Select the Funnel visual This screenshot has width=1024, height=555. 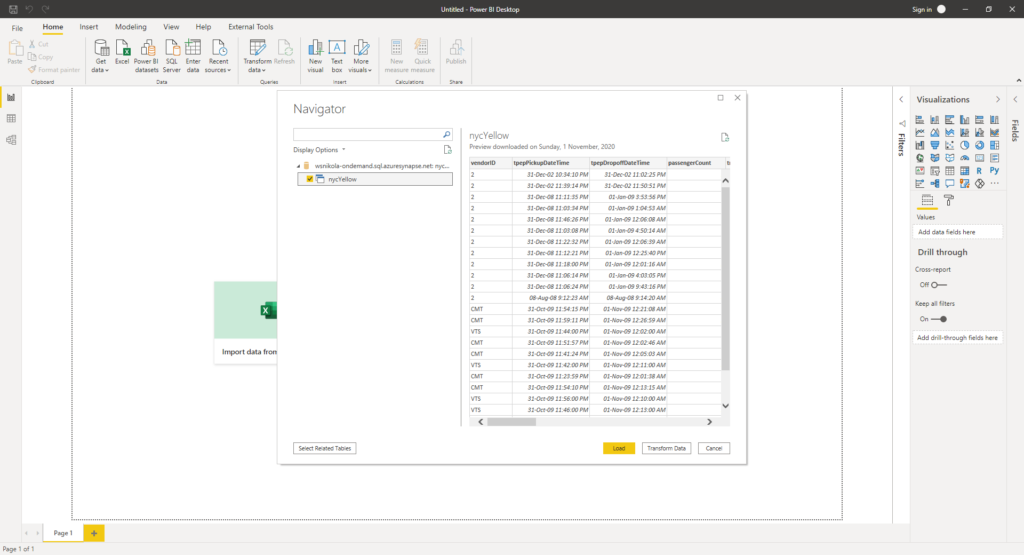(935, 145)
